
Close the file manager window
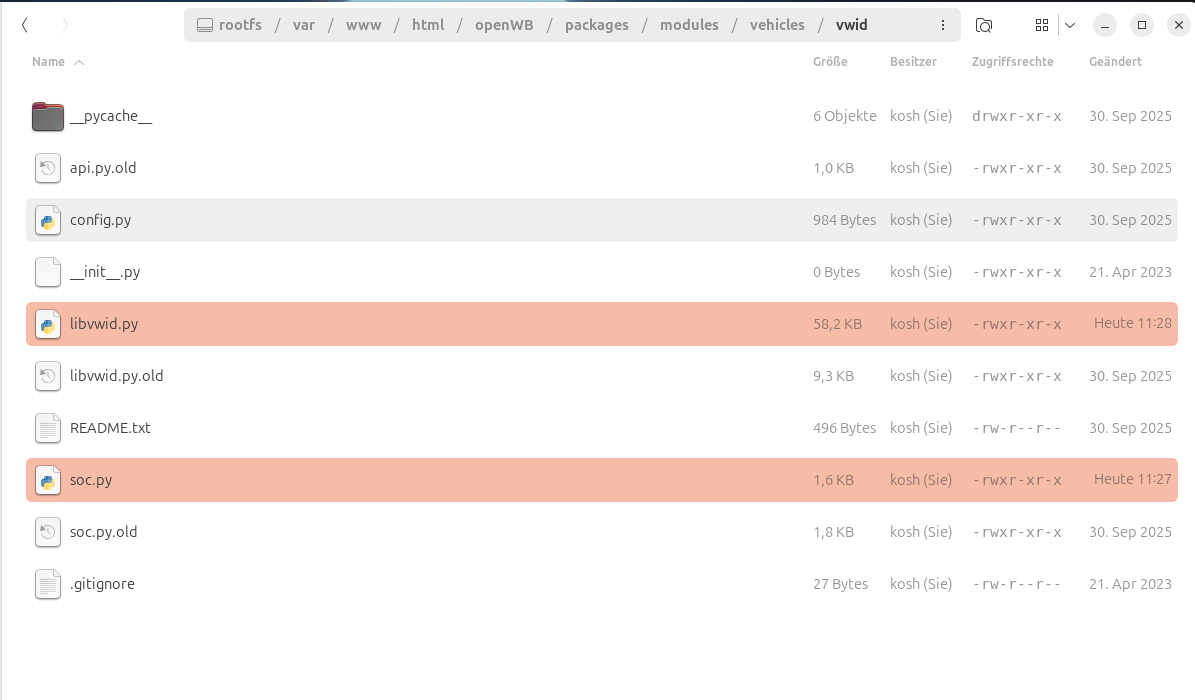(1179, 25)
